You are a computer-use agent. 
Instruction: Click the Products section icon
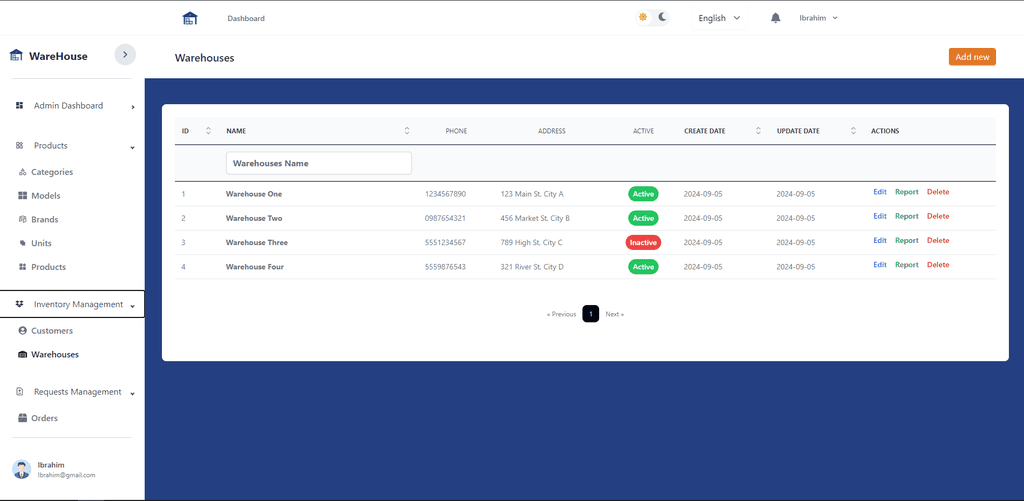(x=20, y=146)
